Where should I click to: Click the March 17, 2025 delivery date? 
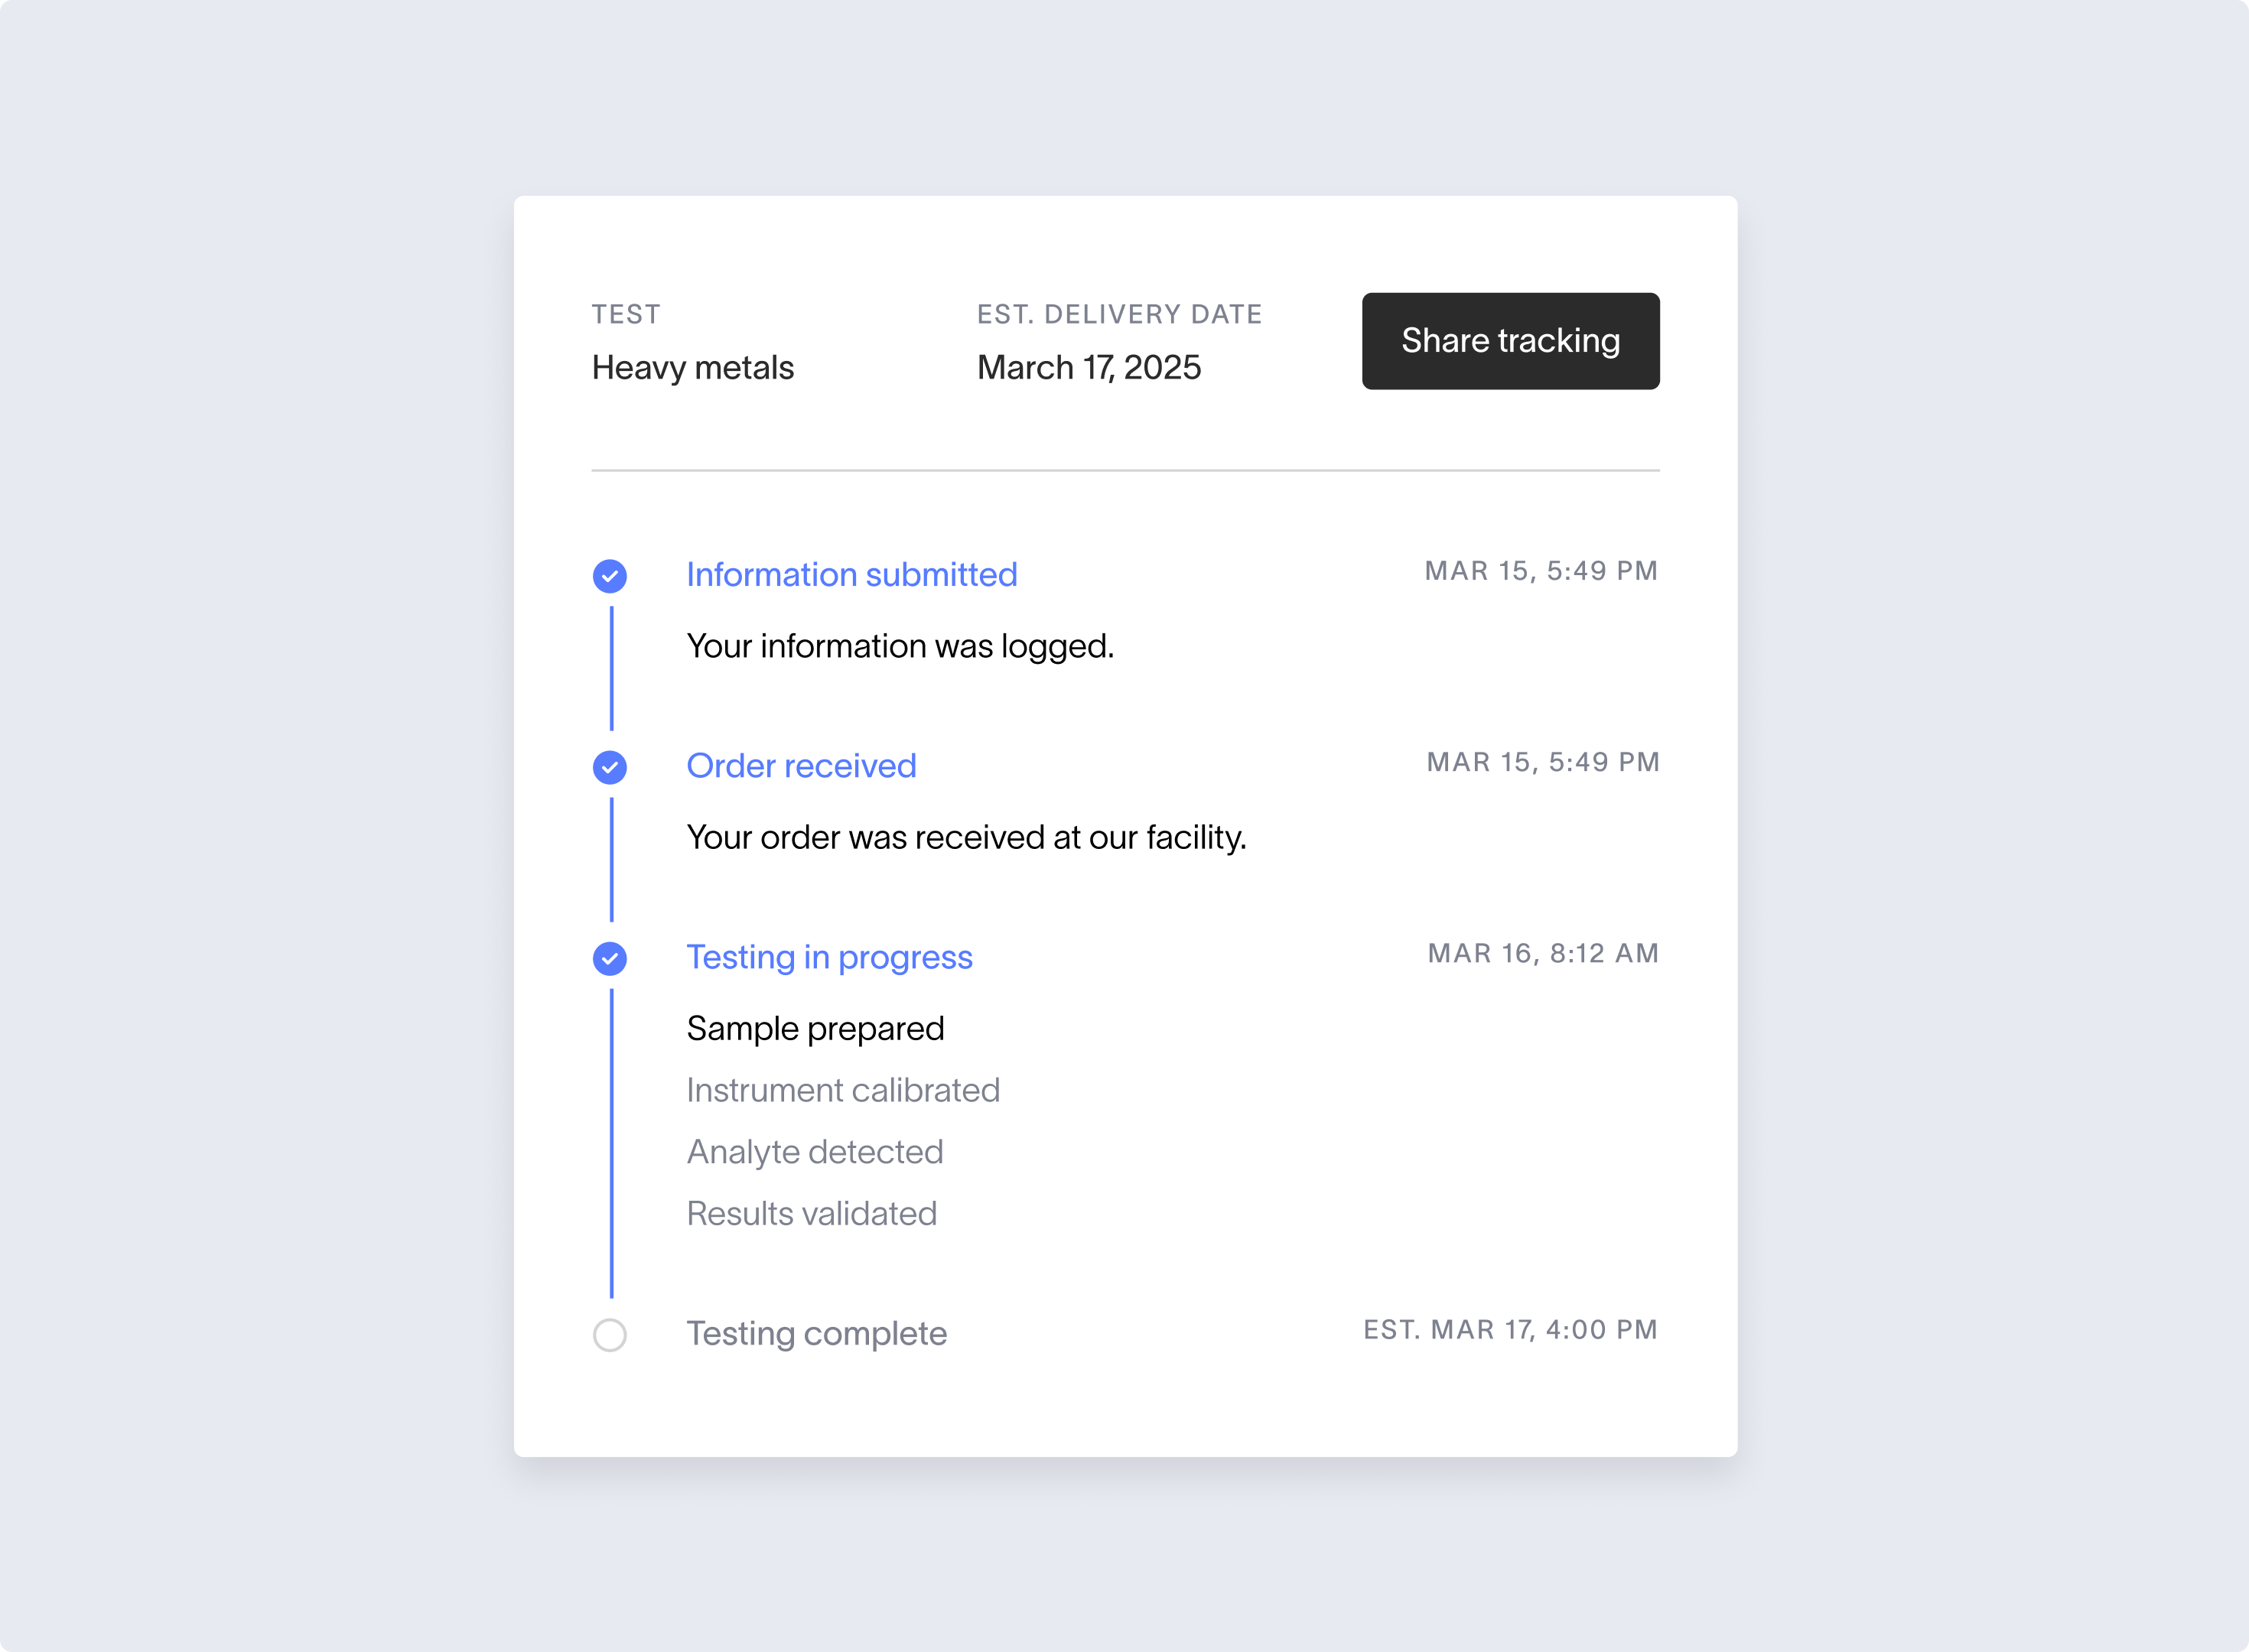pos(1089,368)
